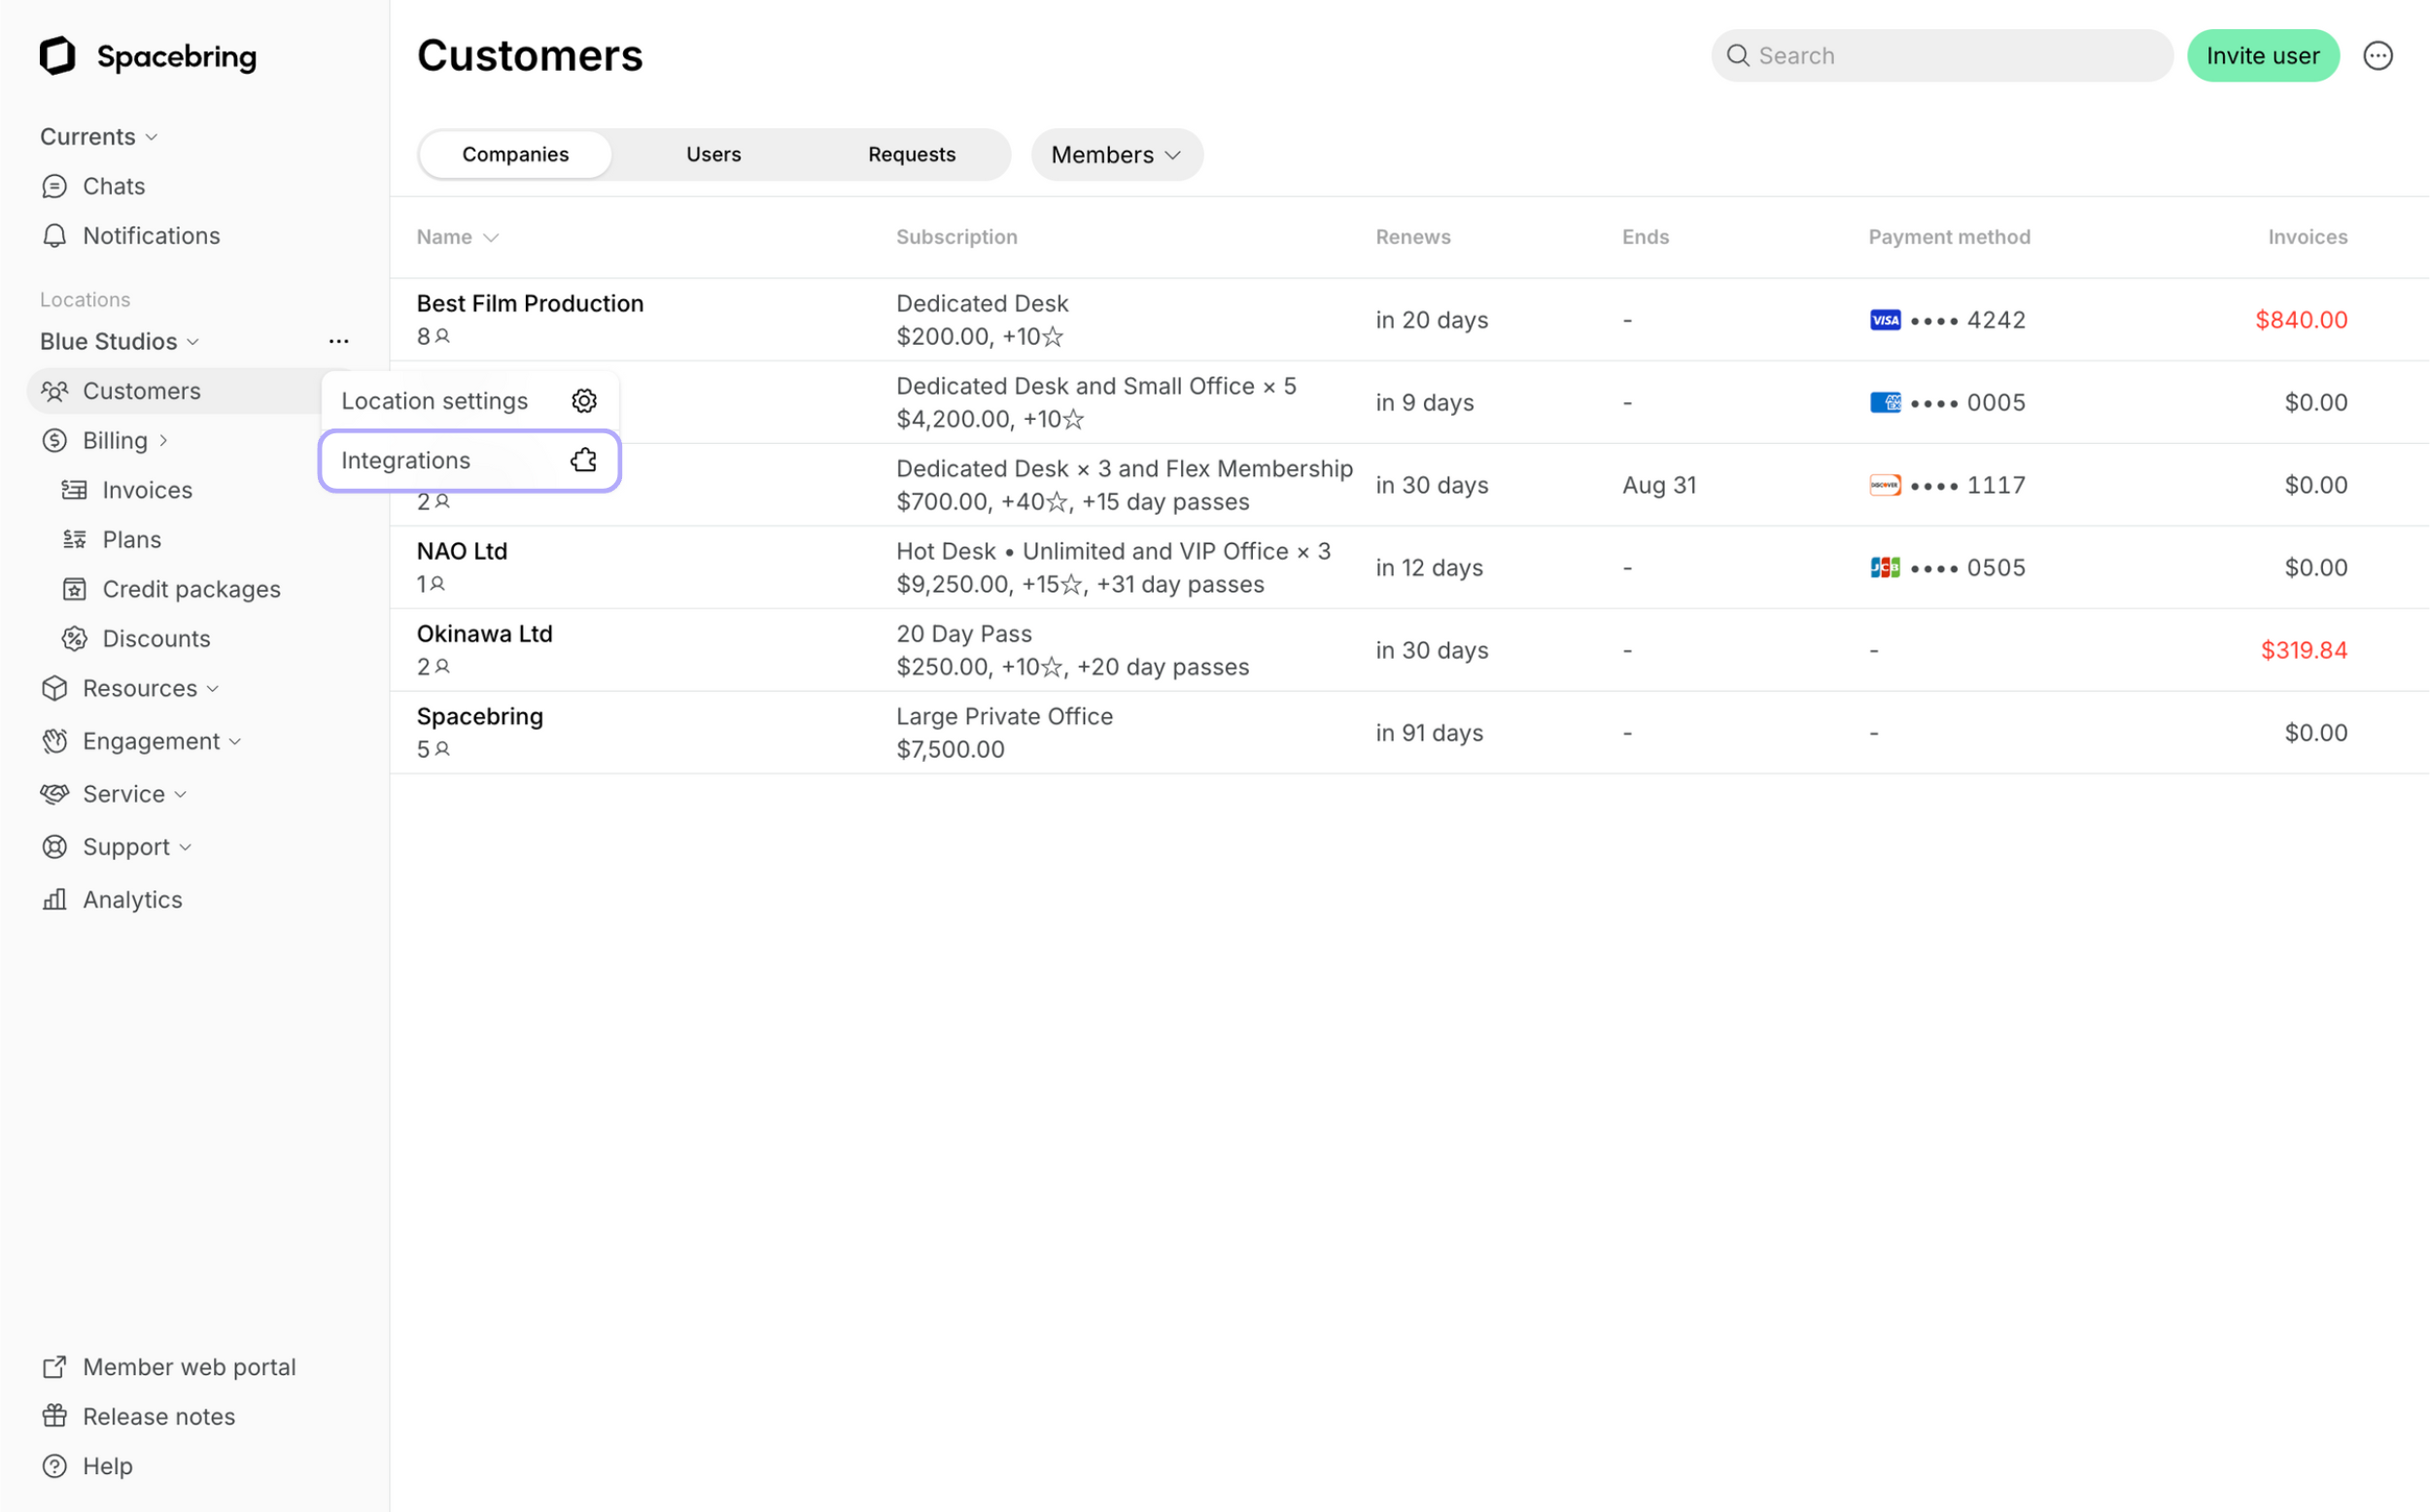Viewport: 2430px width, 1512px height.
Task: Switch to the Requests tab
Action: click(912, 155)
